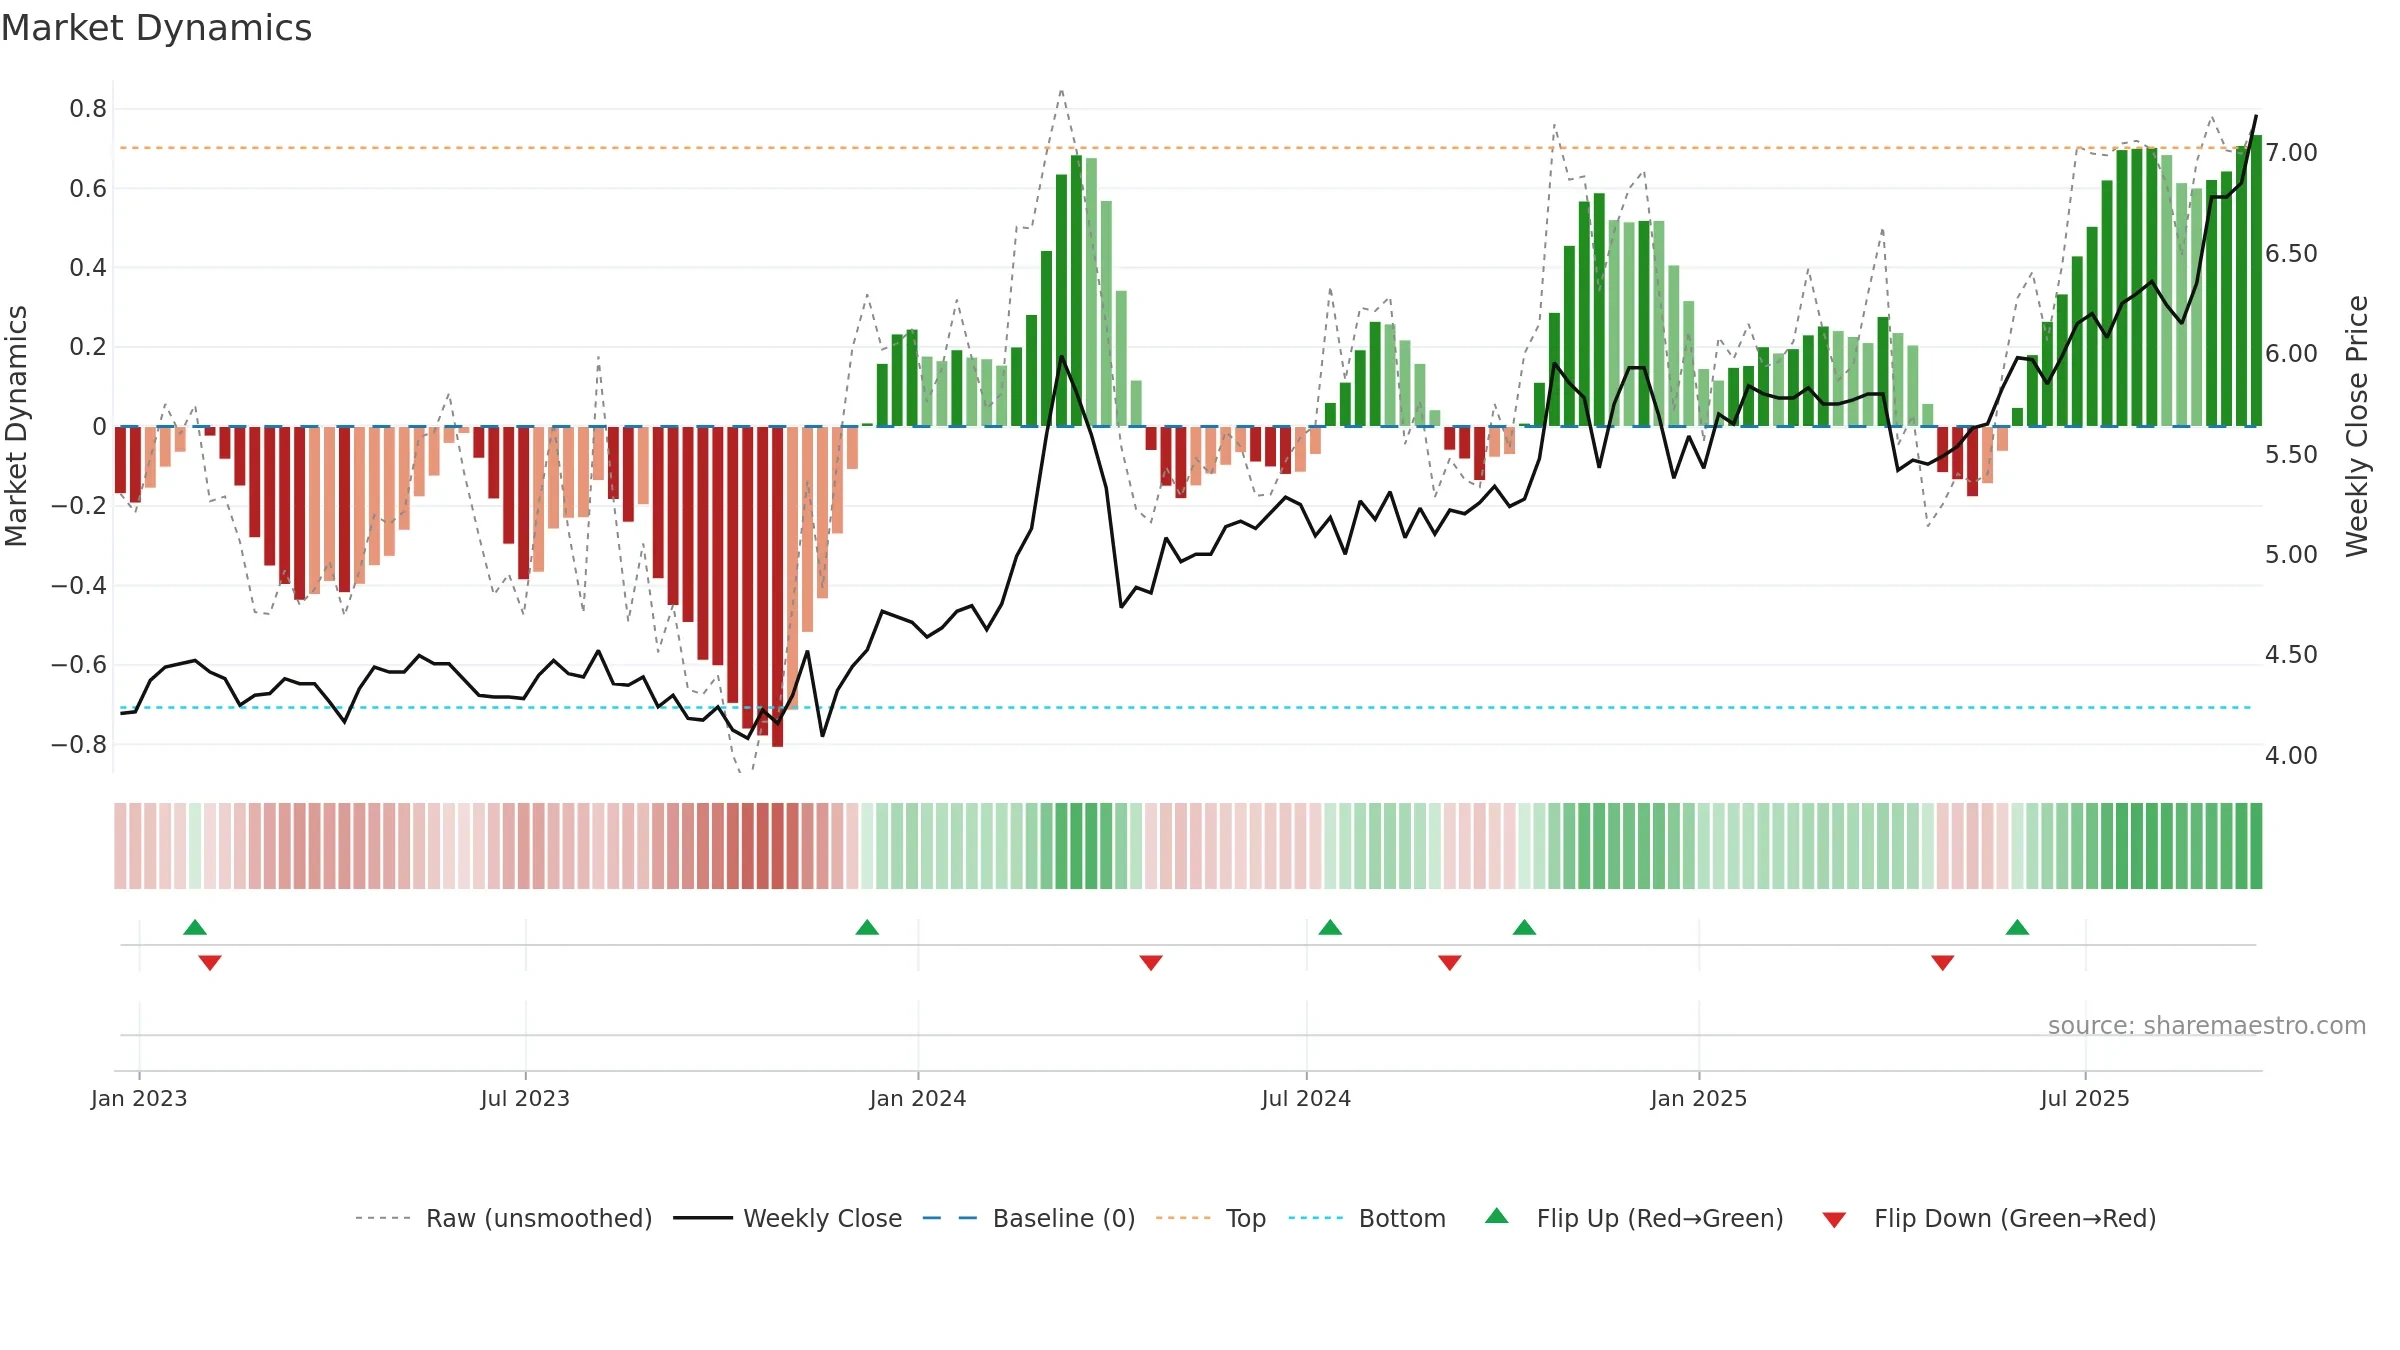This screenshot has height=1350, width=2400.
Task: Click the red Flip Down triangle icon in legend
Action: [x=1834, y=1220]
